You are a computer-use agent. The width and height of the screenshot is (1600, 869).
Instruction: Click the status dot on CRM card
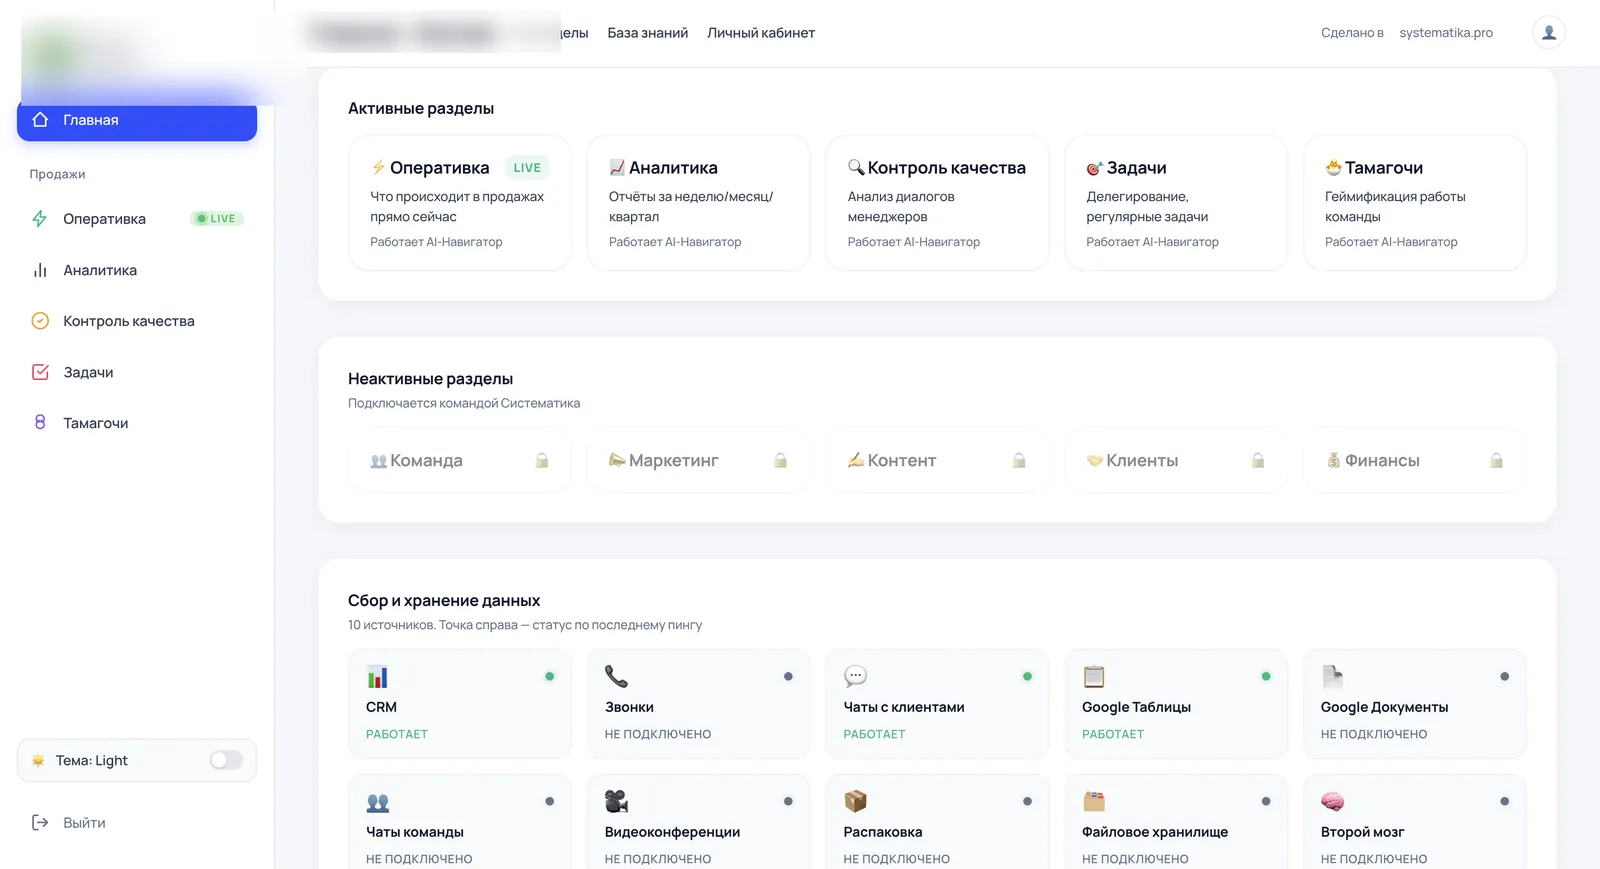(x=550, y=677)
